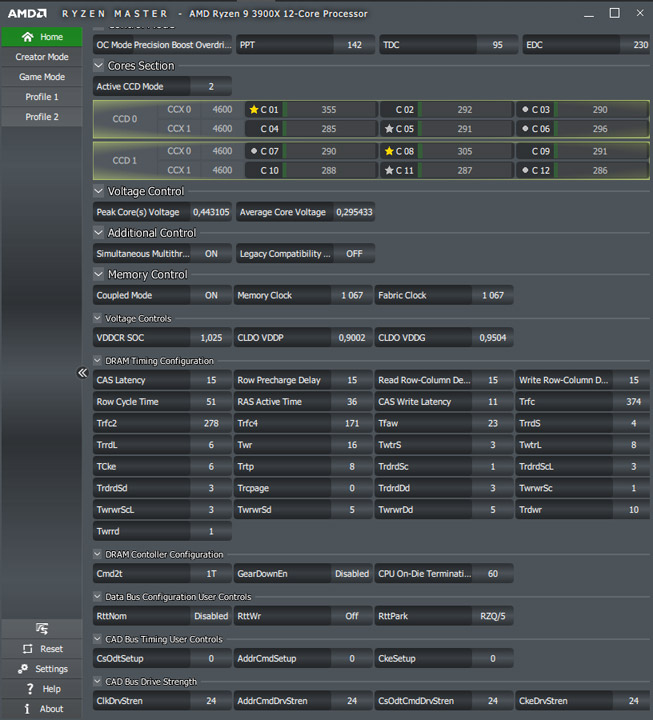Image resolution: width=653 pixels, height=720 pixels.
Task: Collapse DRAM Contoller Configuration
Action: pyautogui.click(x=97, y=554)
